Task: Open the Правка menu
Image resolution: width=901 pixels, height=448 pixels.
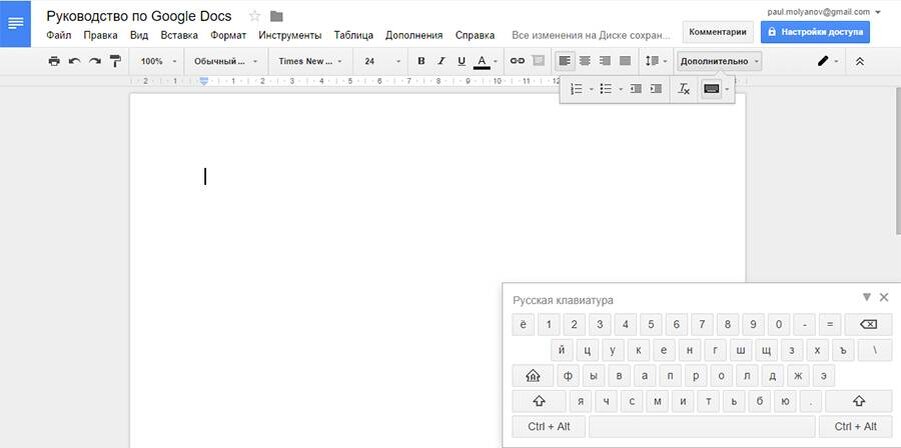Action: tap(101, 35)
